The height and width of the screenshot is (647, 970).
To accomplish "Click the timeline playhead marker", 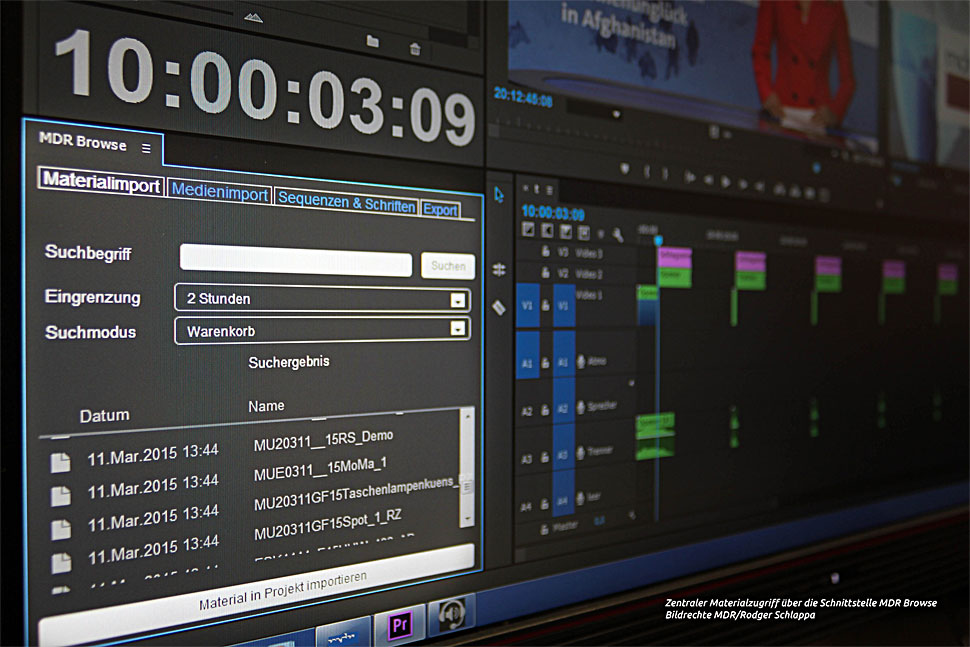I will coord(658,239).
